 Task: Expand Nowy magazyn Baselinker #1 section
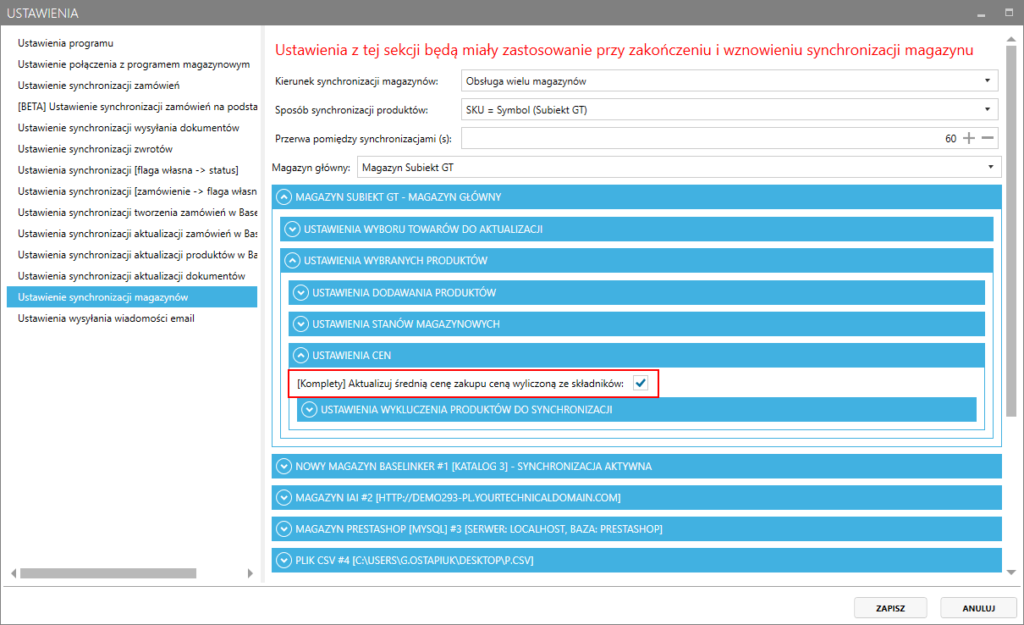(636, 466)
